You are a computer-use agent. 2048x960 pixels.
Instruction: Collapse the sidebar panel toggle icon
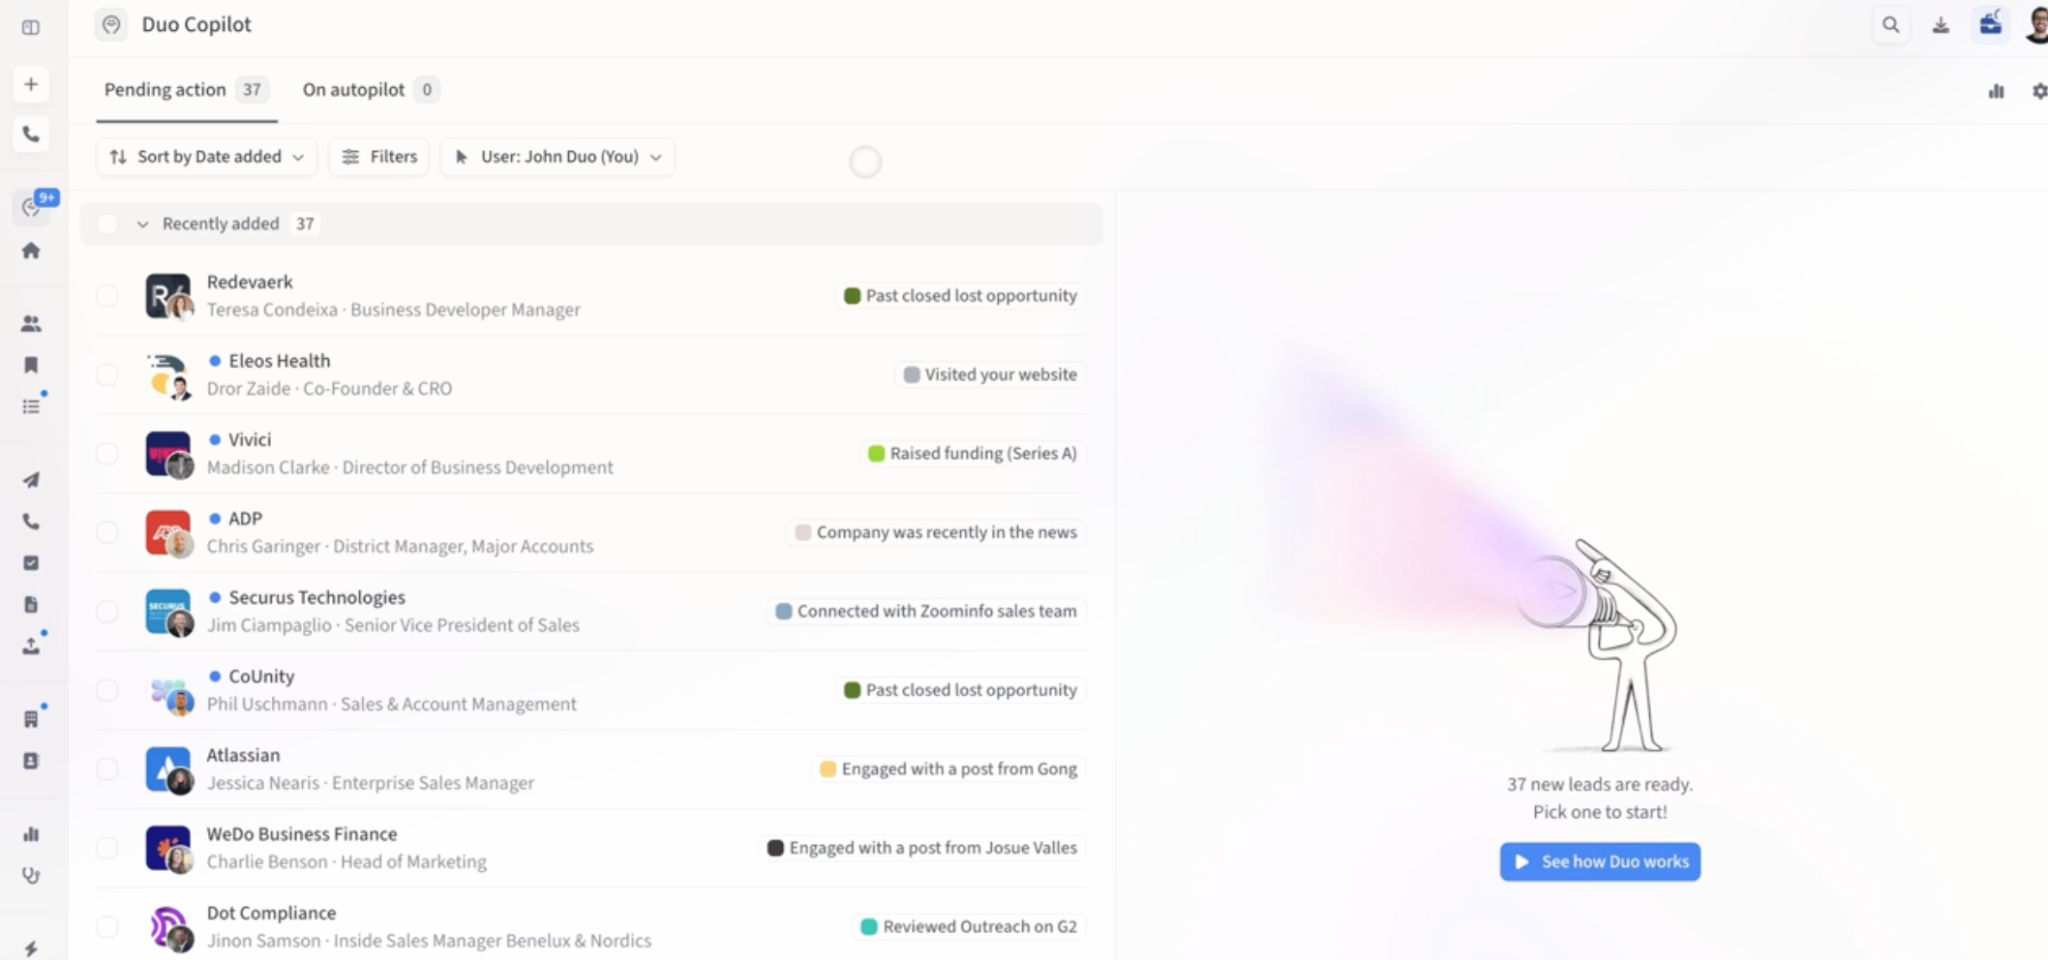31,27
